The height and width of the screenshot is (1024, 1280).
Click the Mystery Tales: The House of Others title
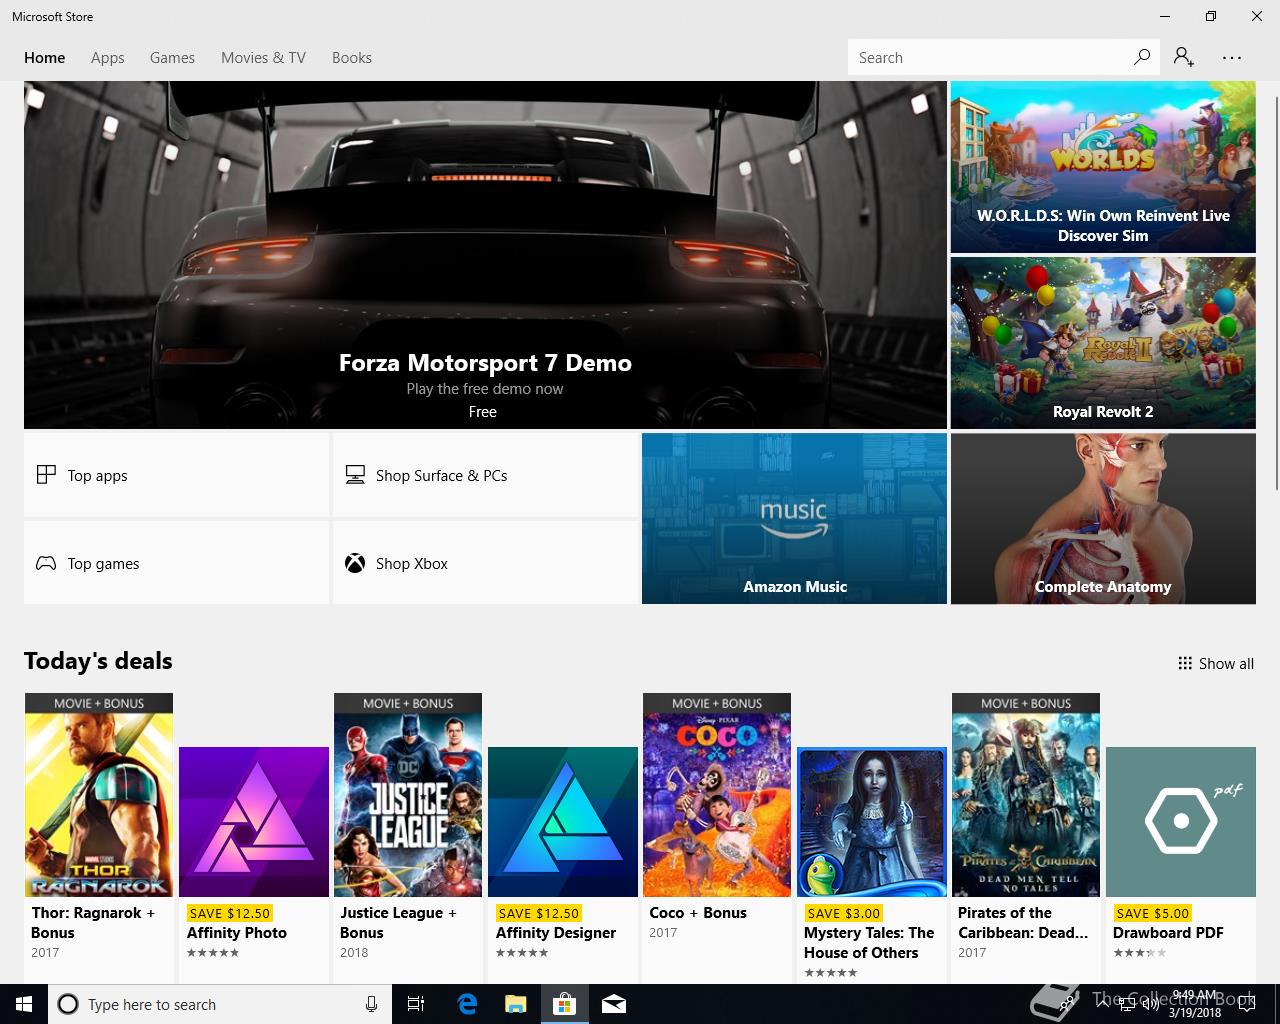(x=869, y=943)
